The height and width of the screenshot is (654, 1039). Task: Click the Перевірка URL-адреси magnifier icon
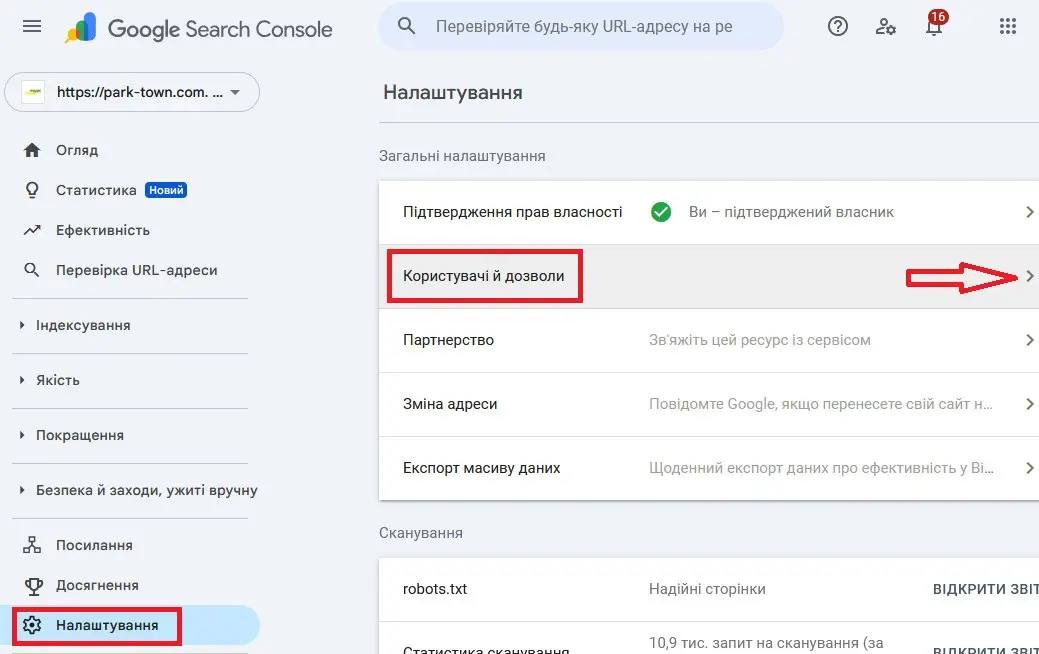click(31, 269)
